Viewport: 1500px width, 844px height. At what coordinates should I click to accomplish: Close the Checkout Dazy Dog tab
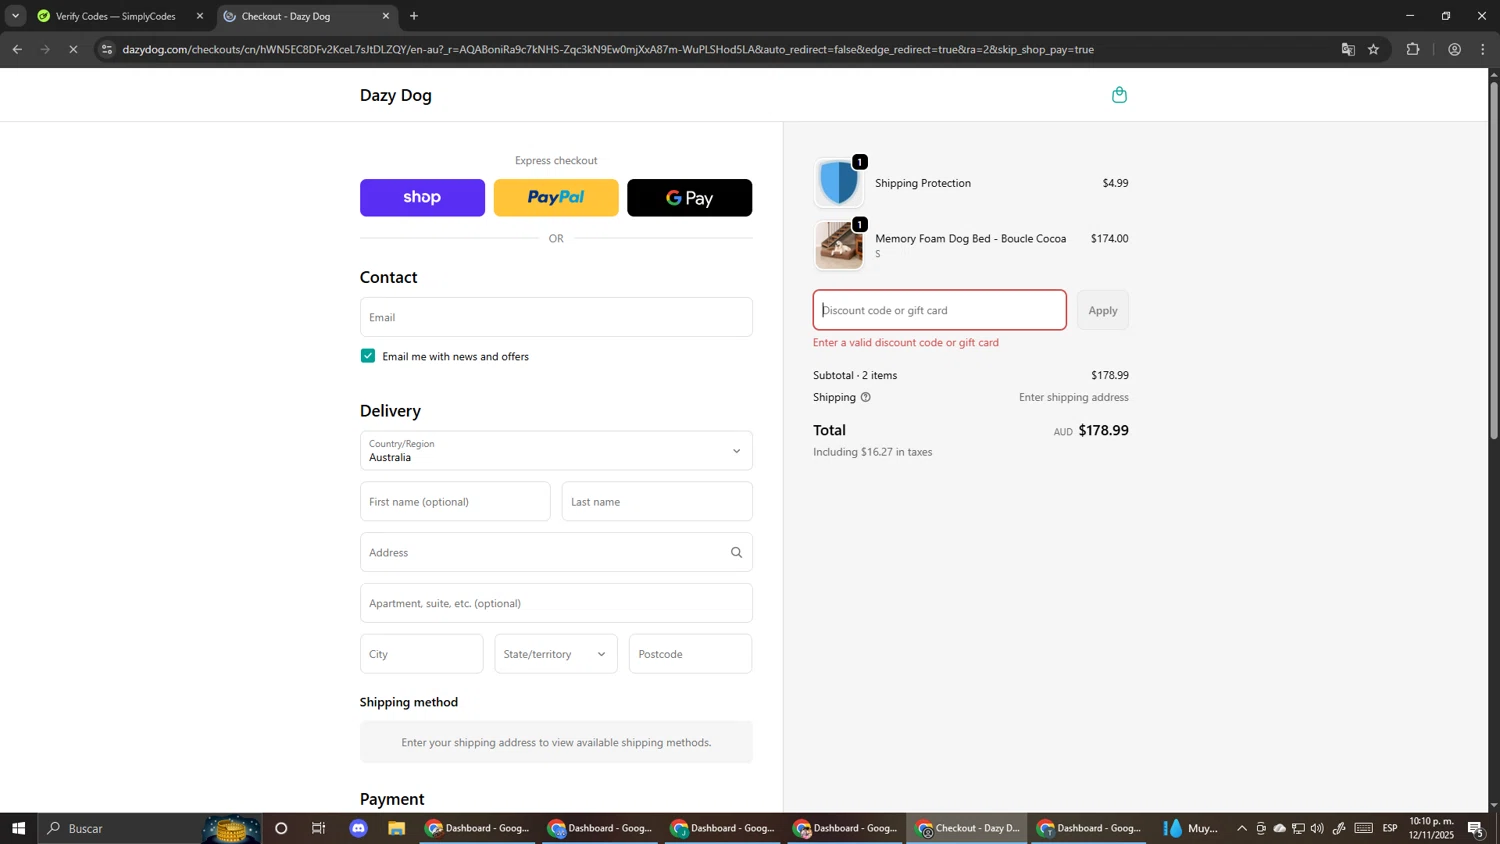tap(386, 16)
